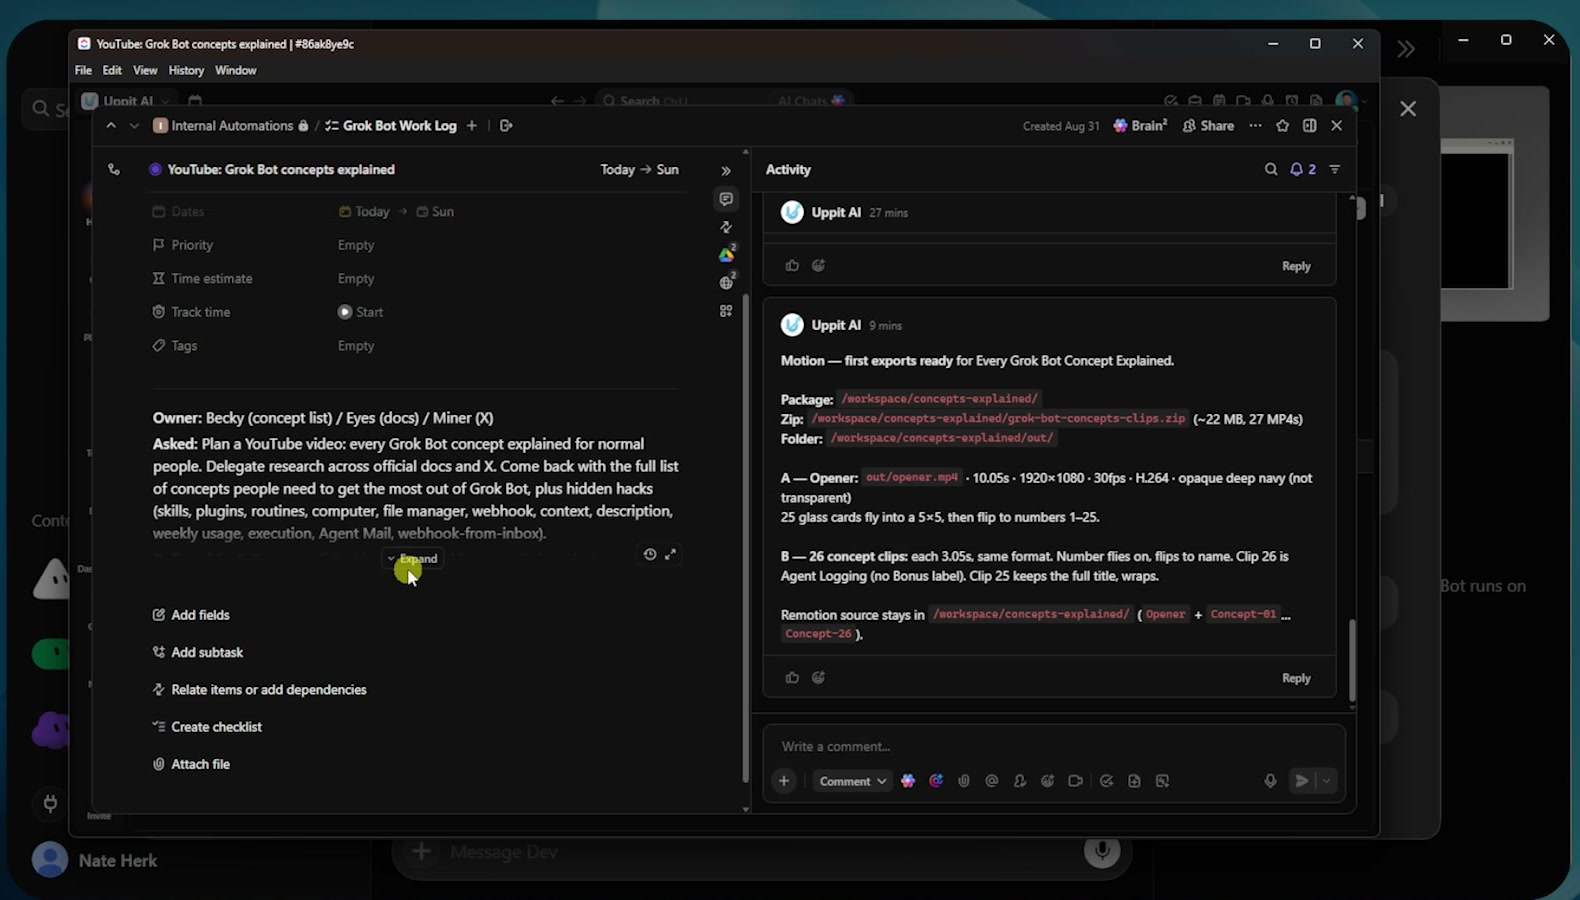1580x900 pixels.
Task: Open the send options arrow dropdown
Action: (1327, 781)
